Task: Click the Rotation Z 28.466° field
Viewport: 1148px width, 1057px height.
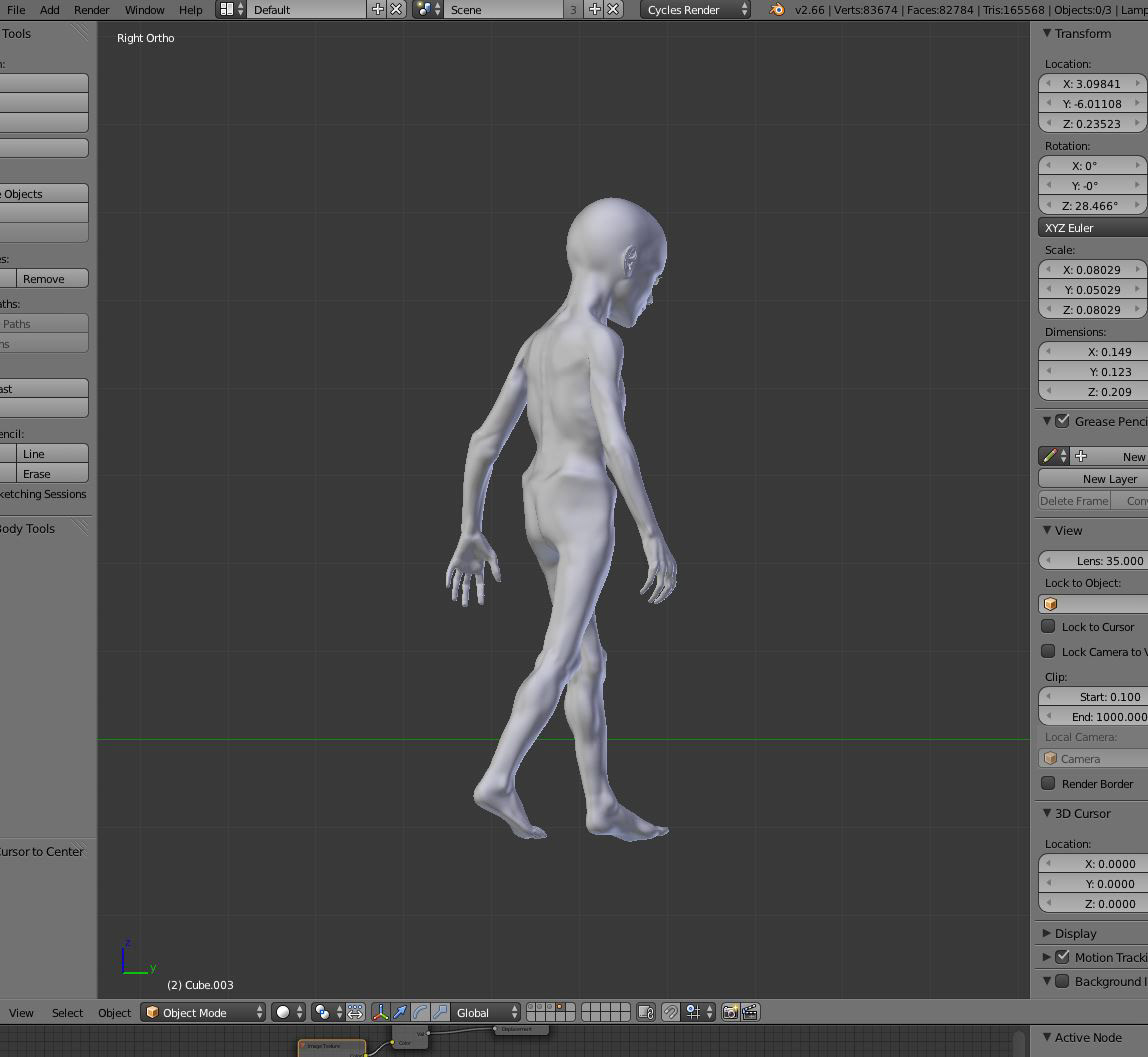Action: pyautogui.click(x=1093, y=206)
